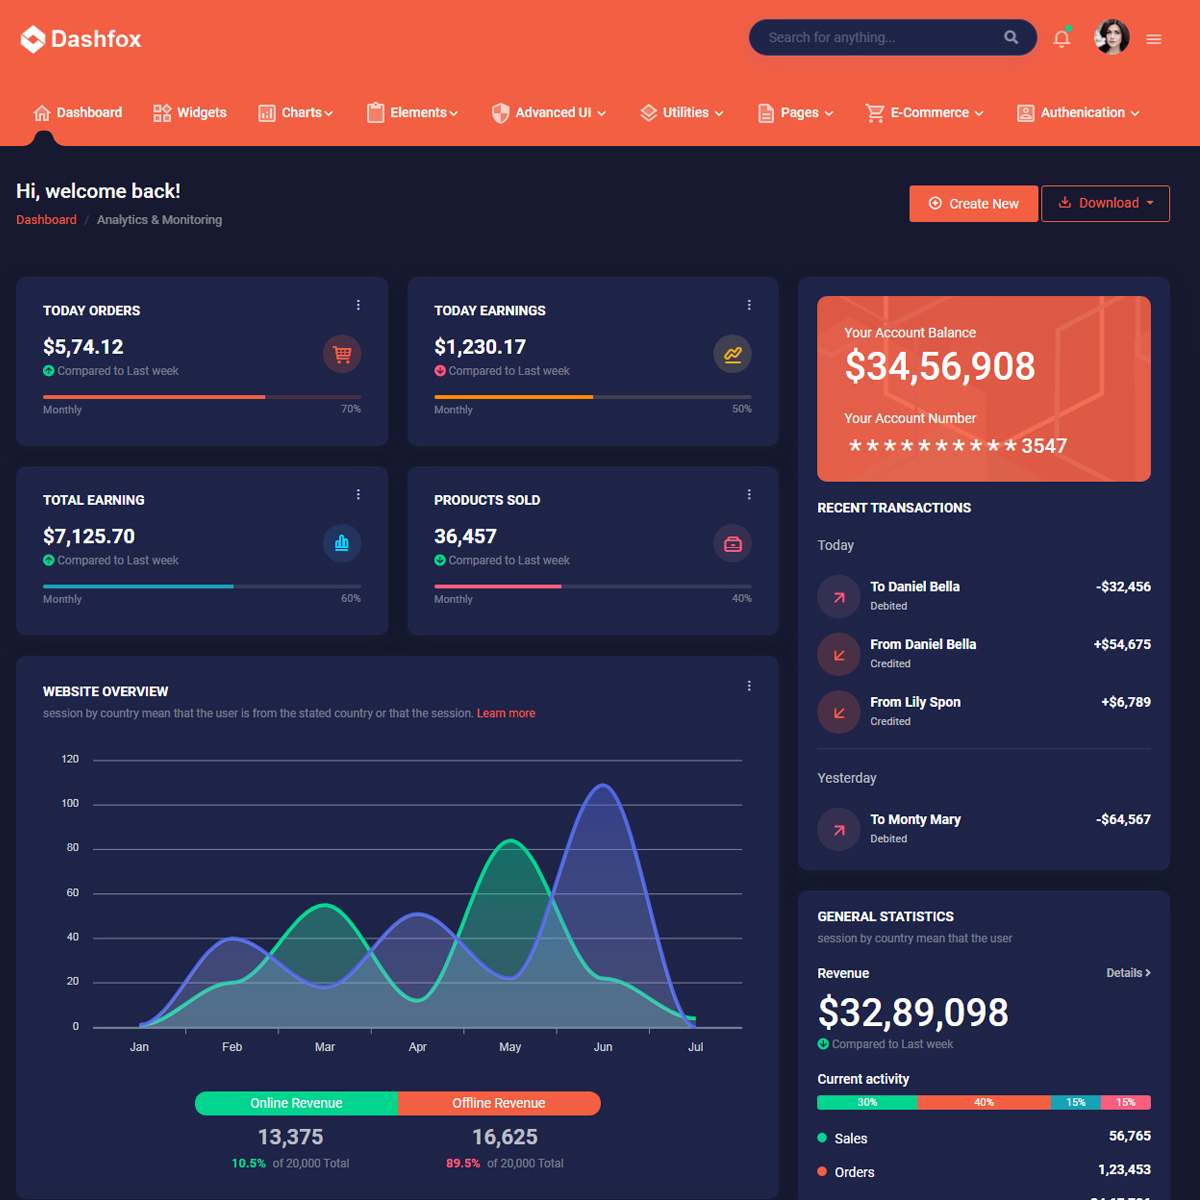Viewport: 1200px width, 1200px height.
Task: Expand the Charts menu
Action: point(296,113)
